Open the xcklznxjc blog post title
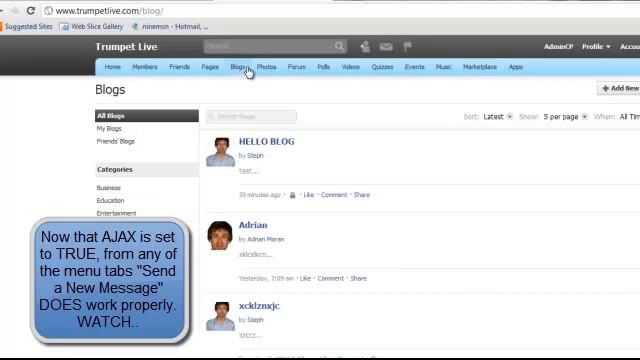Image resolution: width=640 pixels, height=360 pixels. coord(259,306)
